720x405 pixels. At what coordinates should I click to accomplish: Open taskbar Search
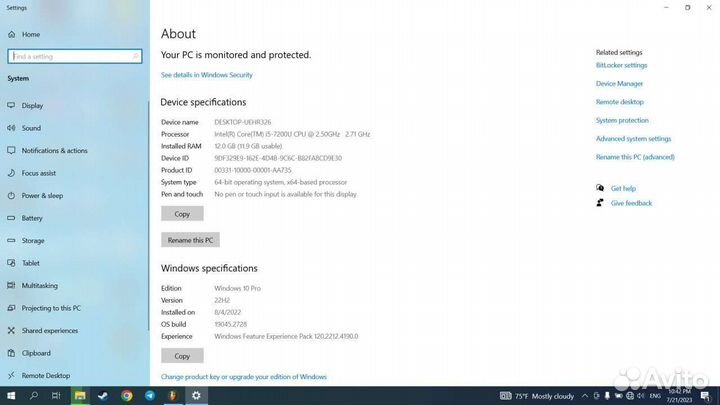pyautogui.click(x=34, y=396)
